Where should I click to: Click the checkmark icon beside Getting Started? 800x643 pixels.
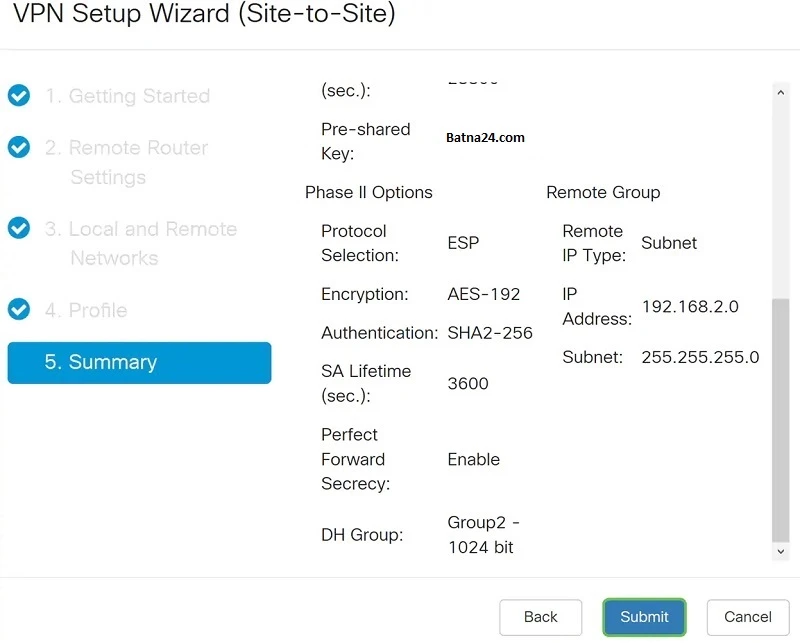tap(19, 96)
